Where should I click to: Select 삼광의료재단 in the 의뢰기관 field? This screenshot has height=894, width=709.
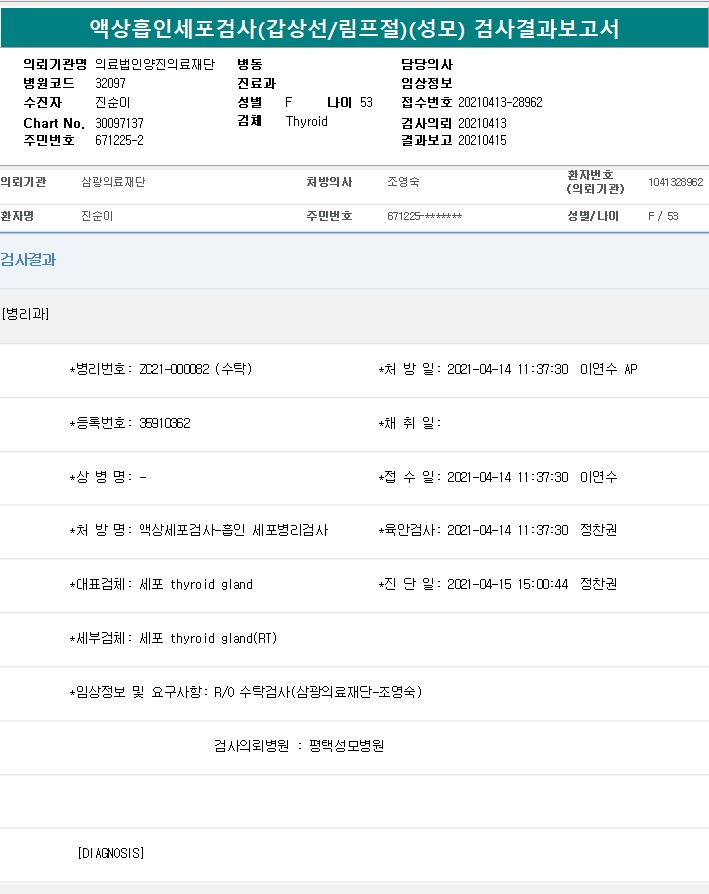[113, 182]
